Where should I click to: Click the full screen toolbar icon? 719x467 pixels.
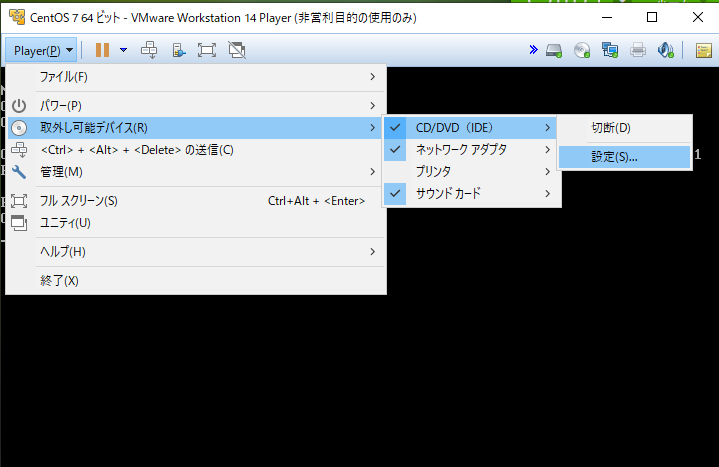[x=207, y=50]
